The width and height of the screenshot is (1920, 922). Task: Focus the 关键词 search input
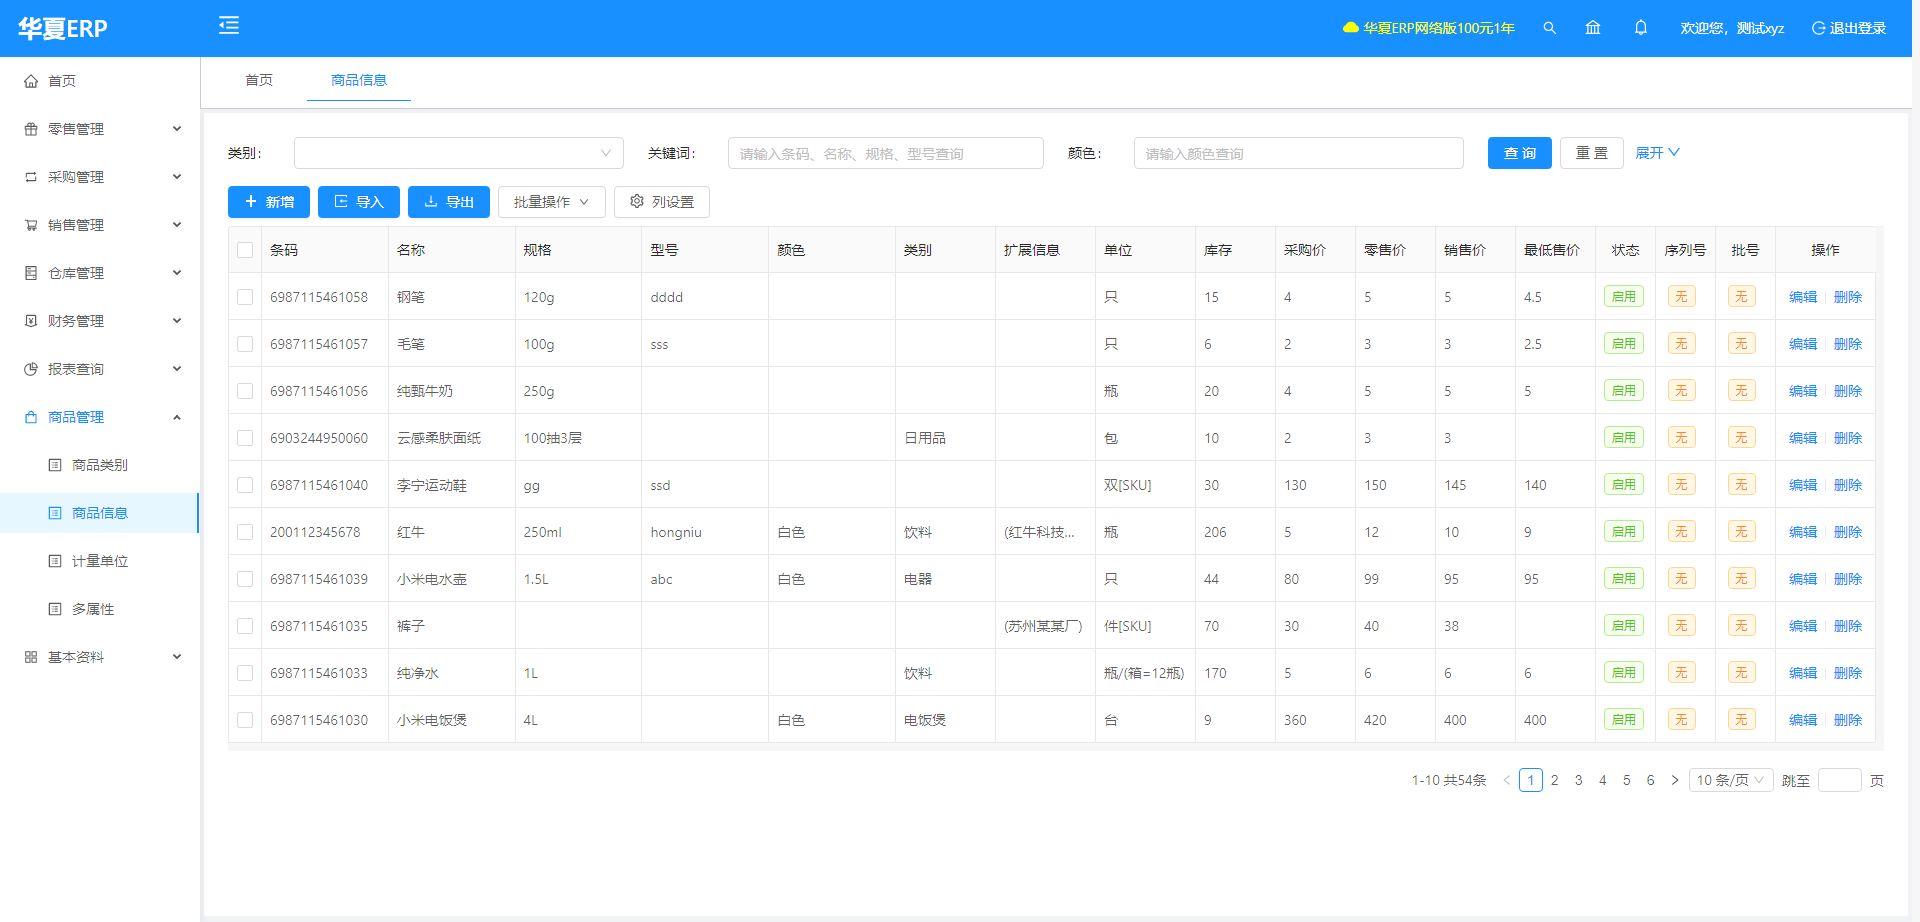[886, 153]
